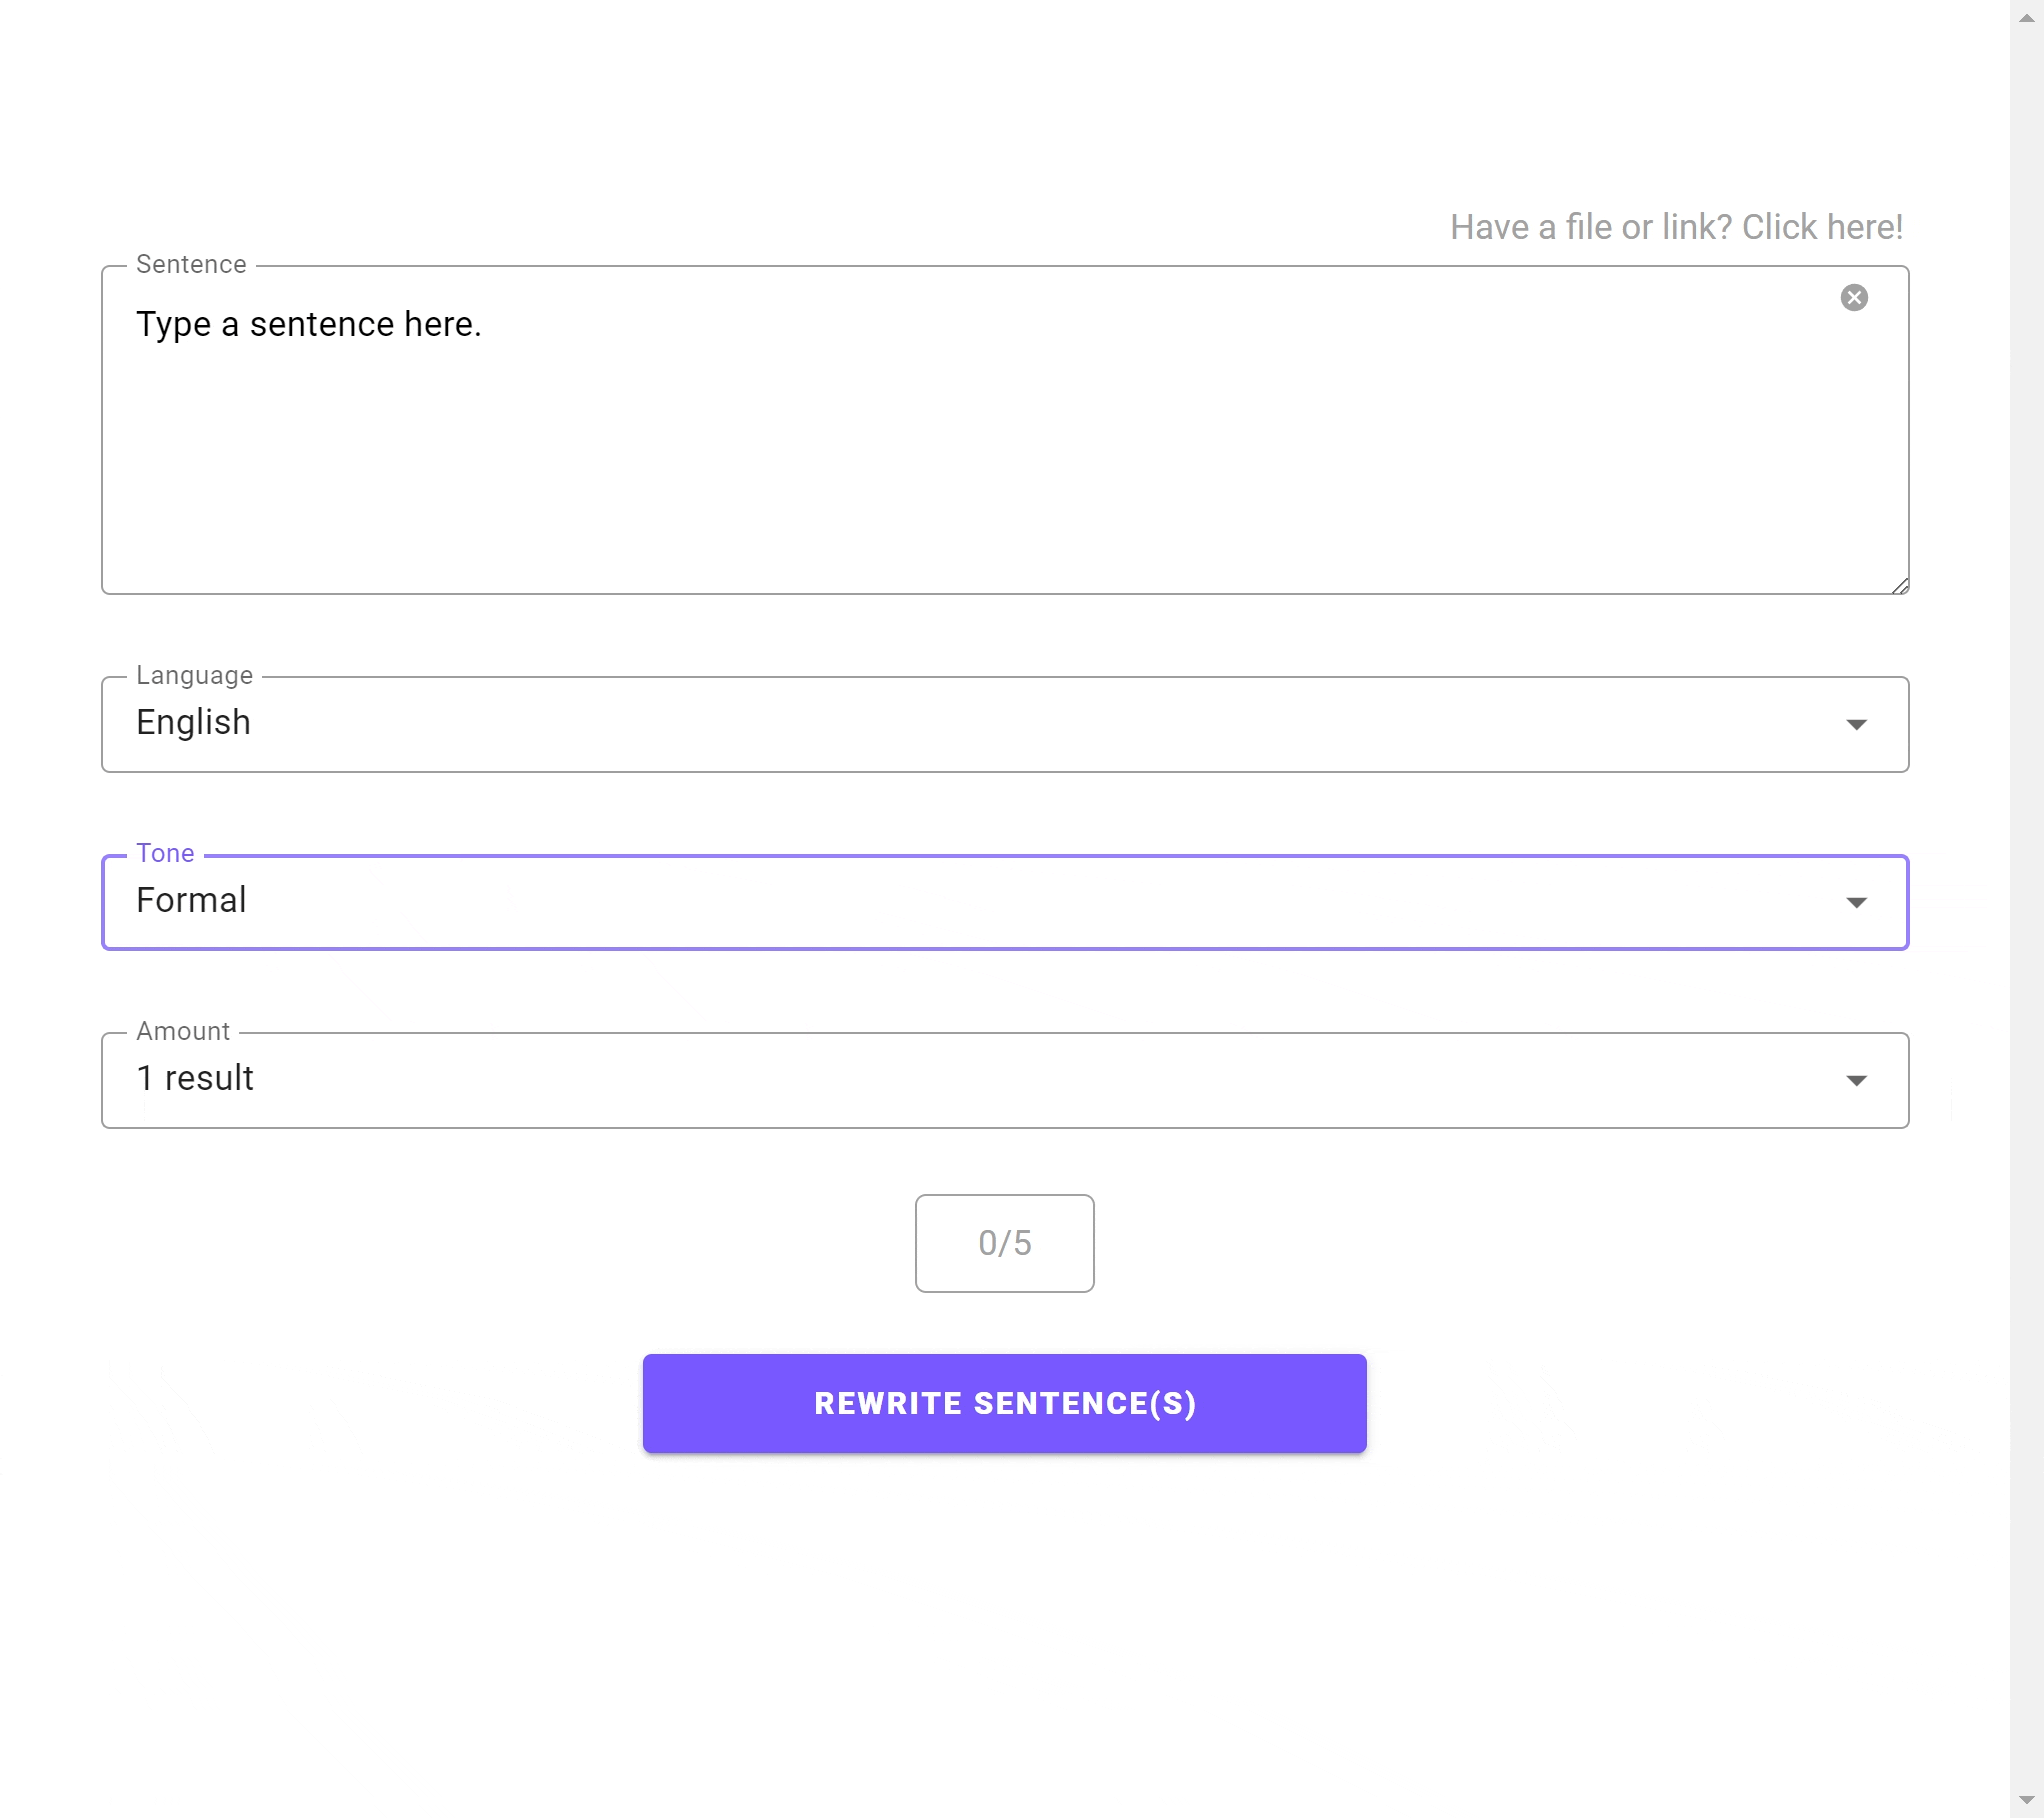Click the scrollbar down arrow
This screenshot has height=1818, width=2044.
click(2026, 1800)
